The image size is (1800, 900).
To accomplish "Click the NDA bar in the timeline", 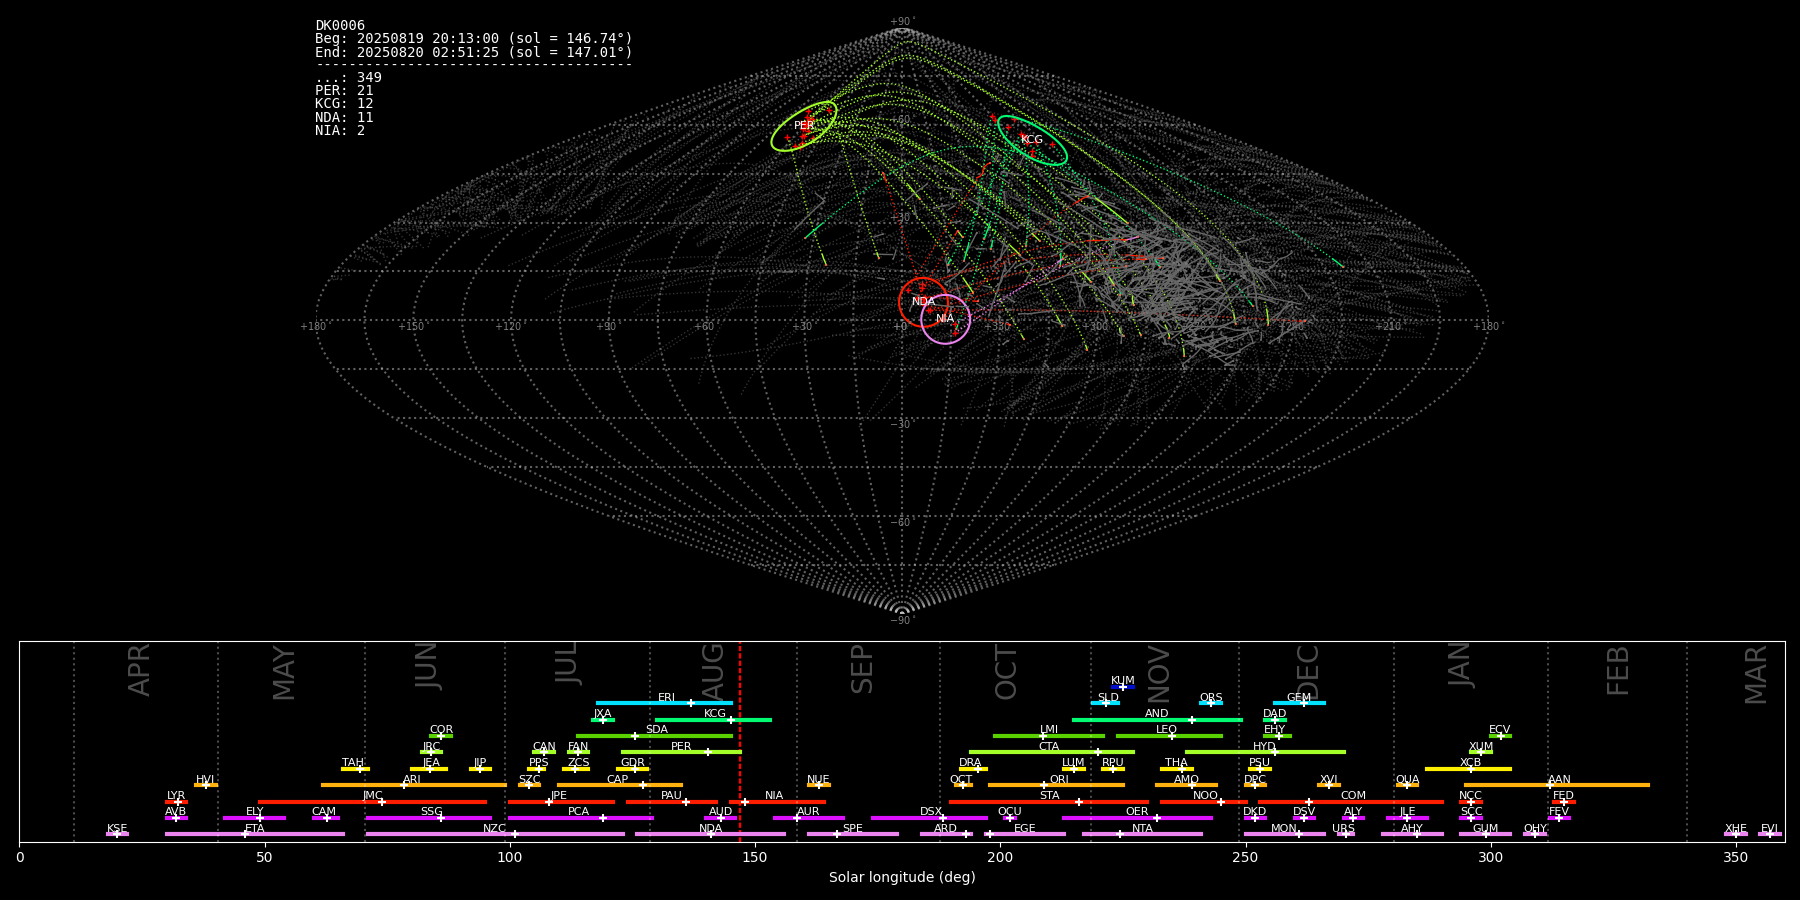I will (710, 834).
